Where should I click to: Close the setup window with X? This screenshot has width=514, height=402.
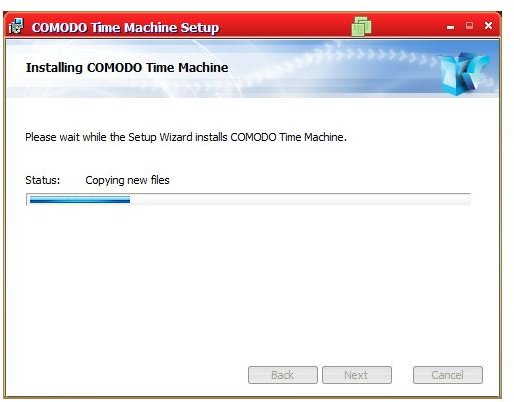click(488, 25)
